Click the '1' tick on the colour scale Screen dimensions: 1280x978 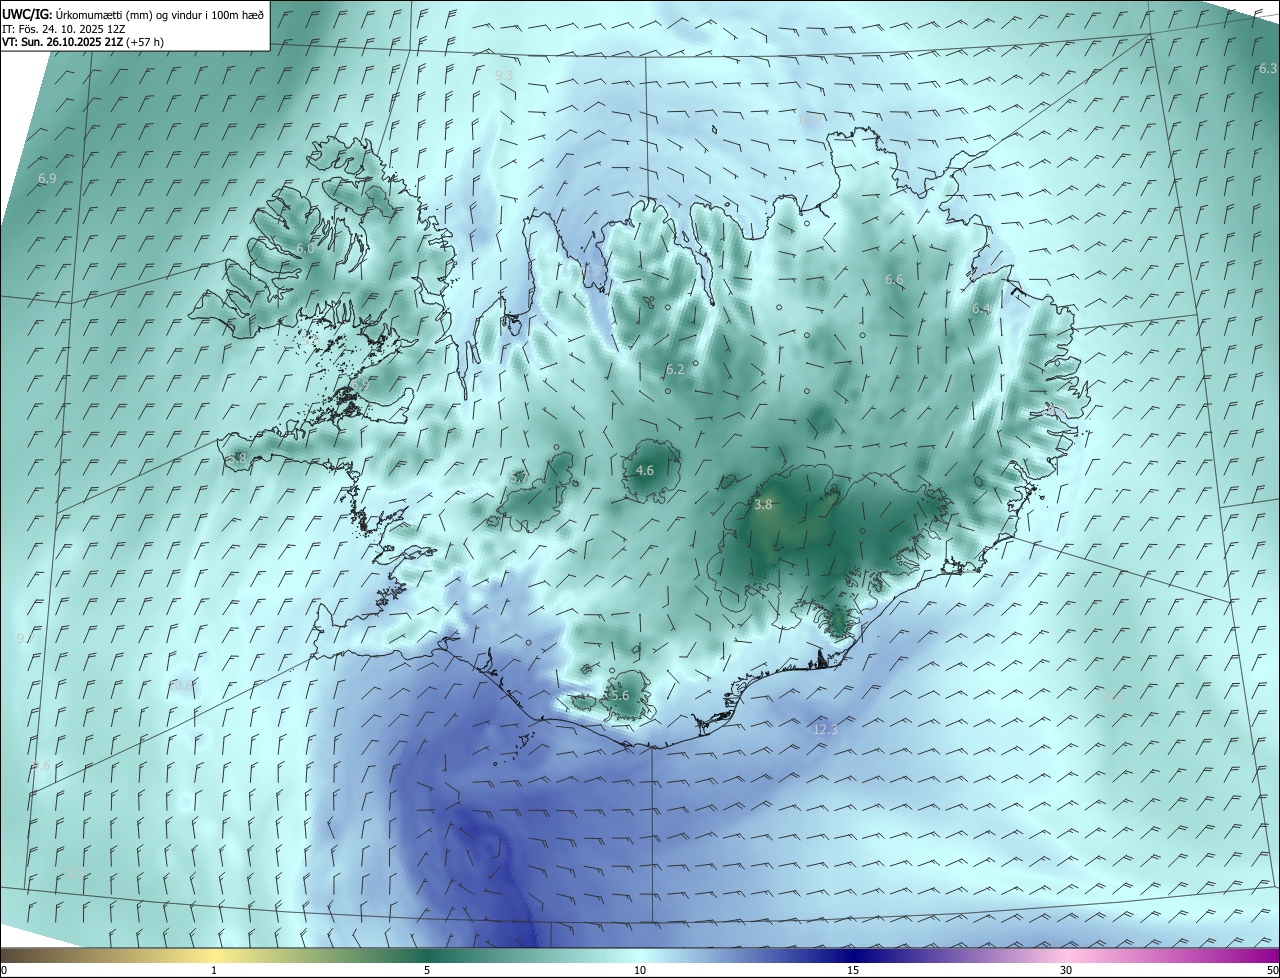pyautogui.click(x=214, y=970)
